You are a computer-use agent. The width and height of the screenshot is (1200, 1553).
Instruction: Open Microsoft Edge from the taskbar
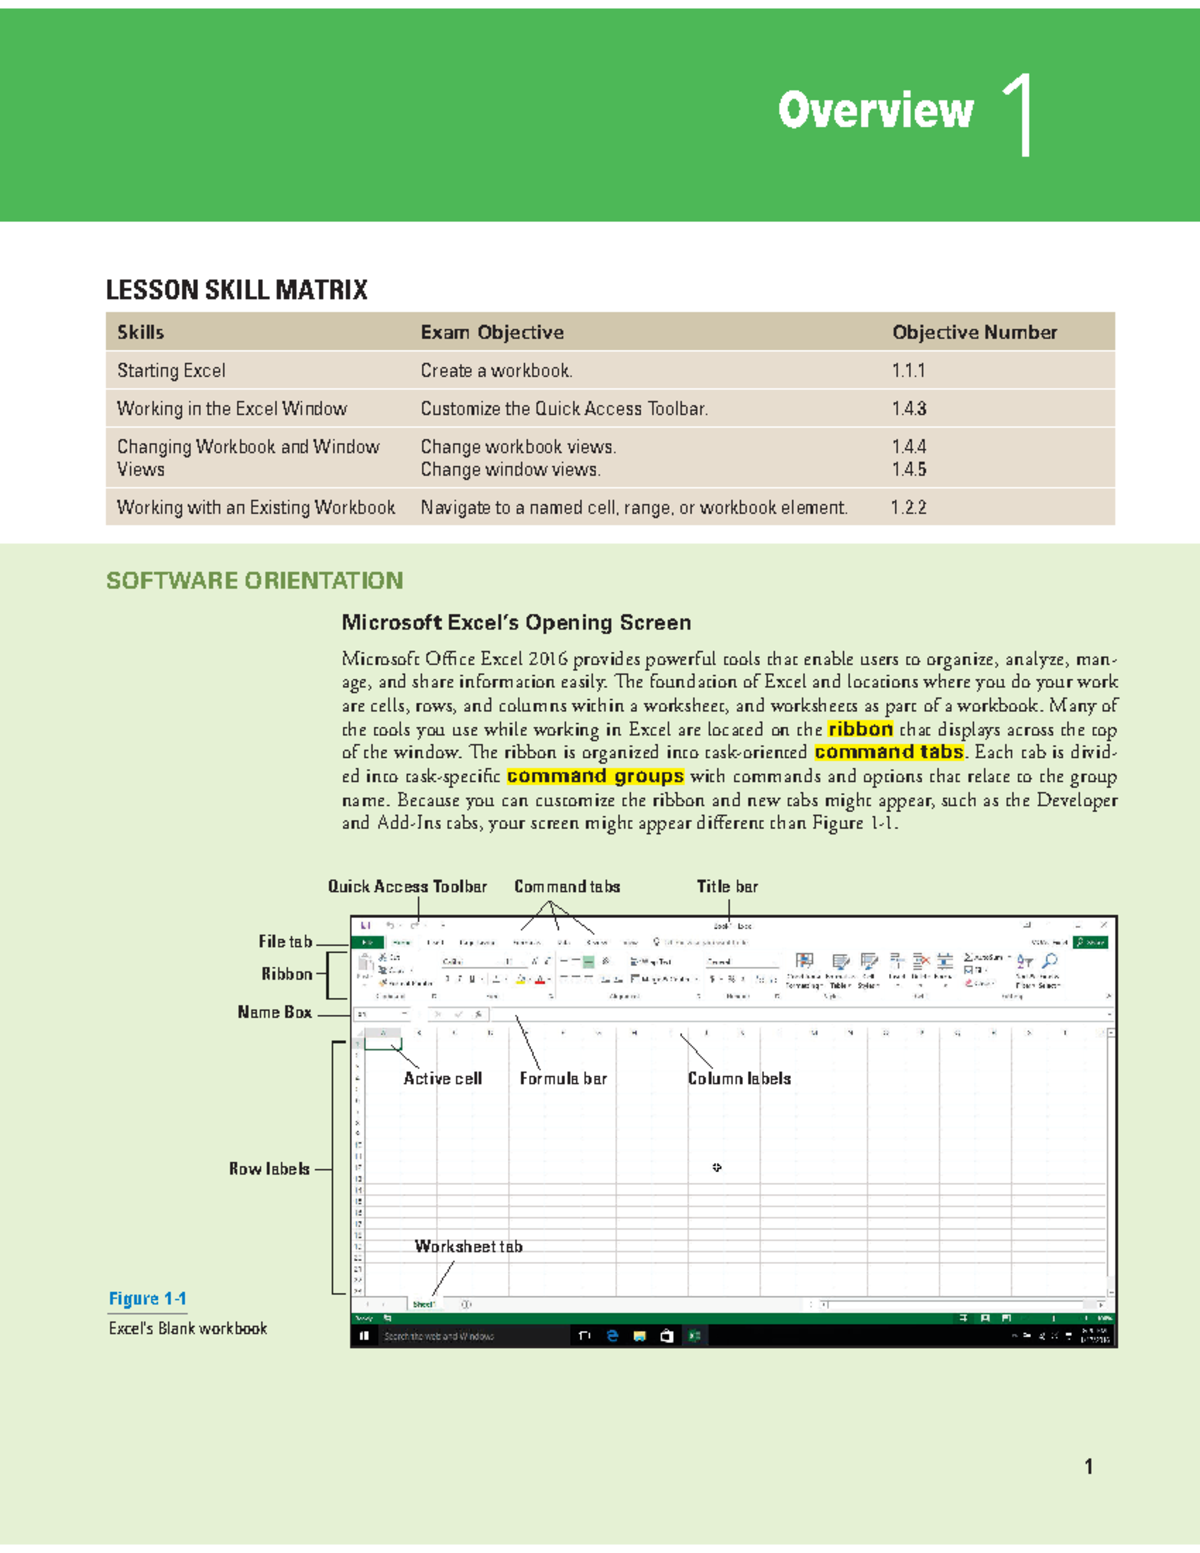(x=611, y=1335)
